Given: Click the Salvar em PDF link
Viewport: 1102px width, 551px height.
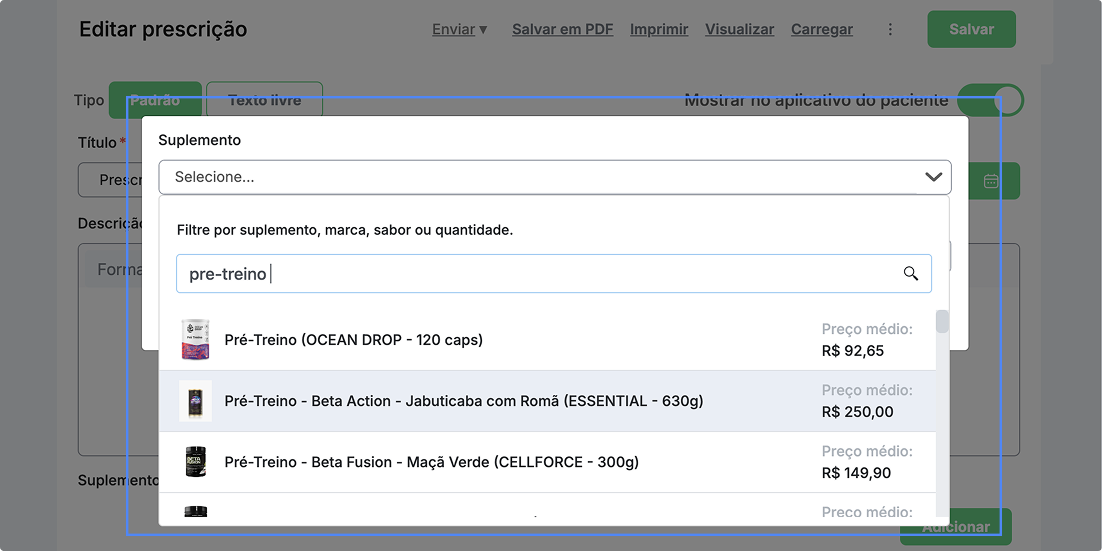Looking at the screenshot, I should [x=562, y=30].
